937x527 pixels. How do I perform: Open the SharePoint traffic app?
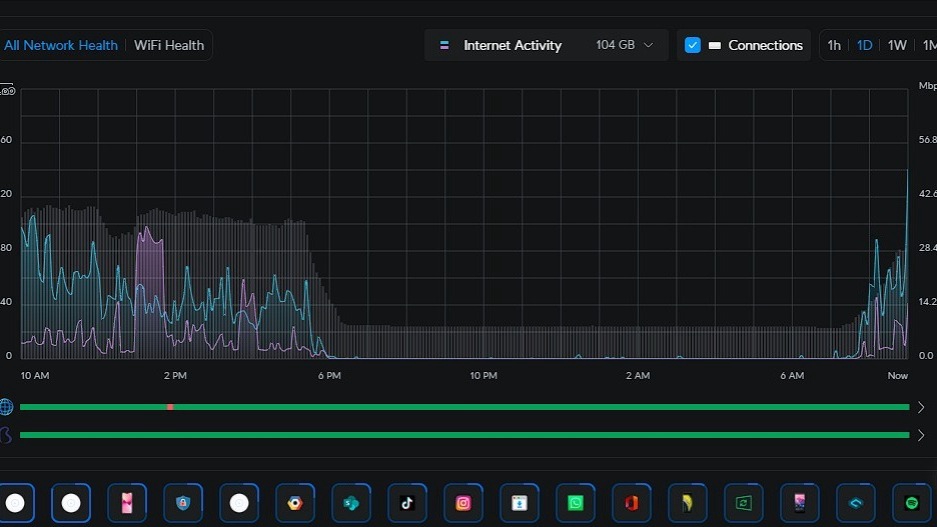(x=351, y=503)
